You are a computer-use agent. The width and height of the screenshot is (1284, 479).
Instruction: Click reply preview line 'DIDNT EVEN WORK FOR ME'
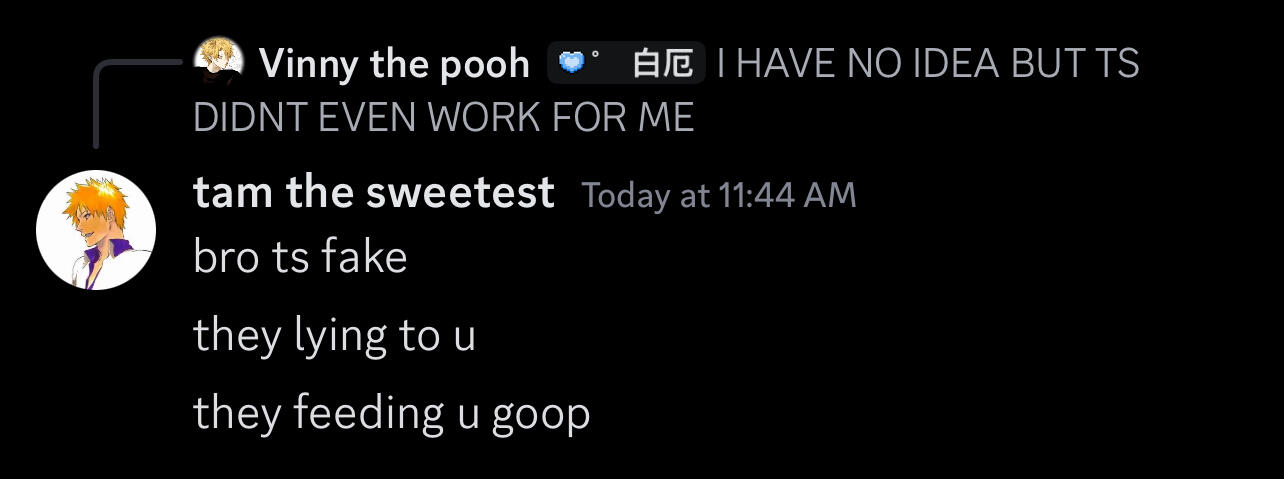point(443,118)
